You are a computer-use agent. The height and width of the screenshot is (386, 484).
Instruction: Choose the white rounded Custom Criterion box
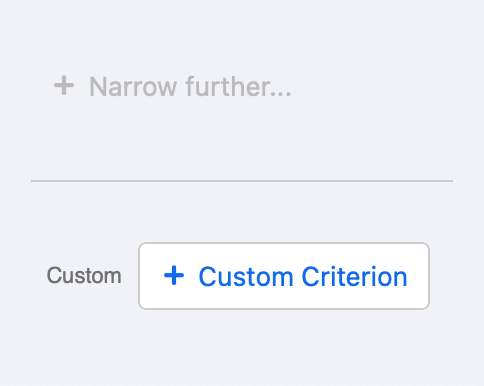pos(284,276)
